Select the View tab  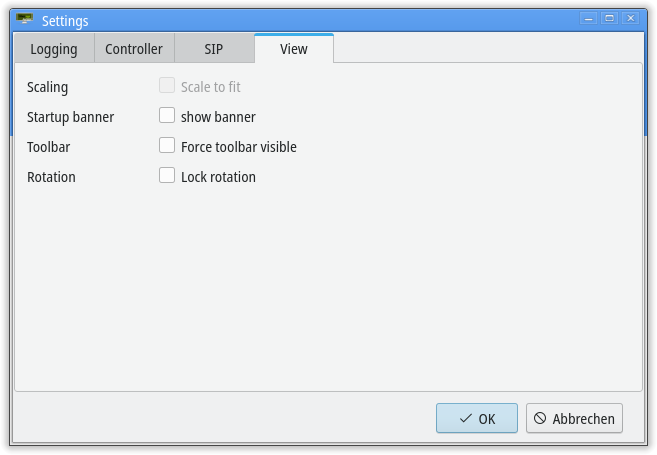pos(294,49)
